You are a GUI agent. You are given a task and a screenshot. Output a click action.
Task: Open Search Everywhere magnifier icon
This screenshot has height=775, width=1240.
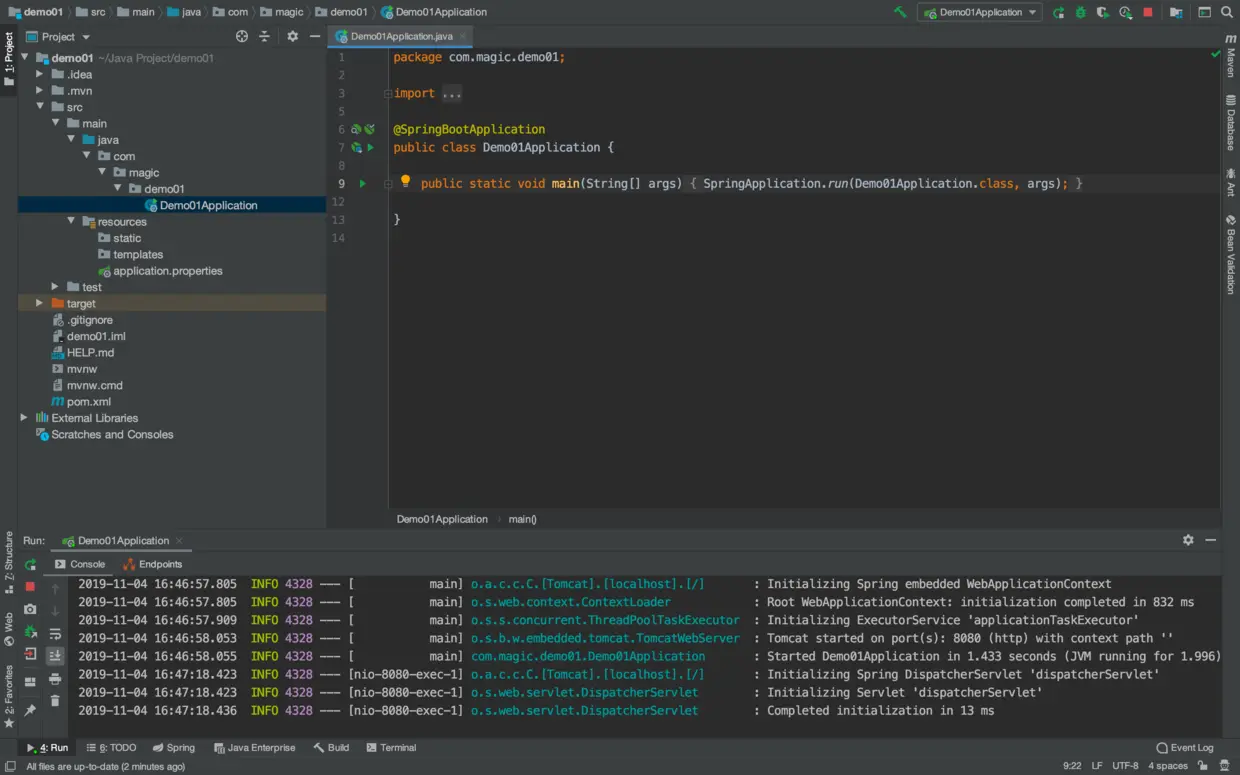(1227, 12)
